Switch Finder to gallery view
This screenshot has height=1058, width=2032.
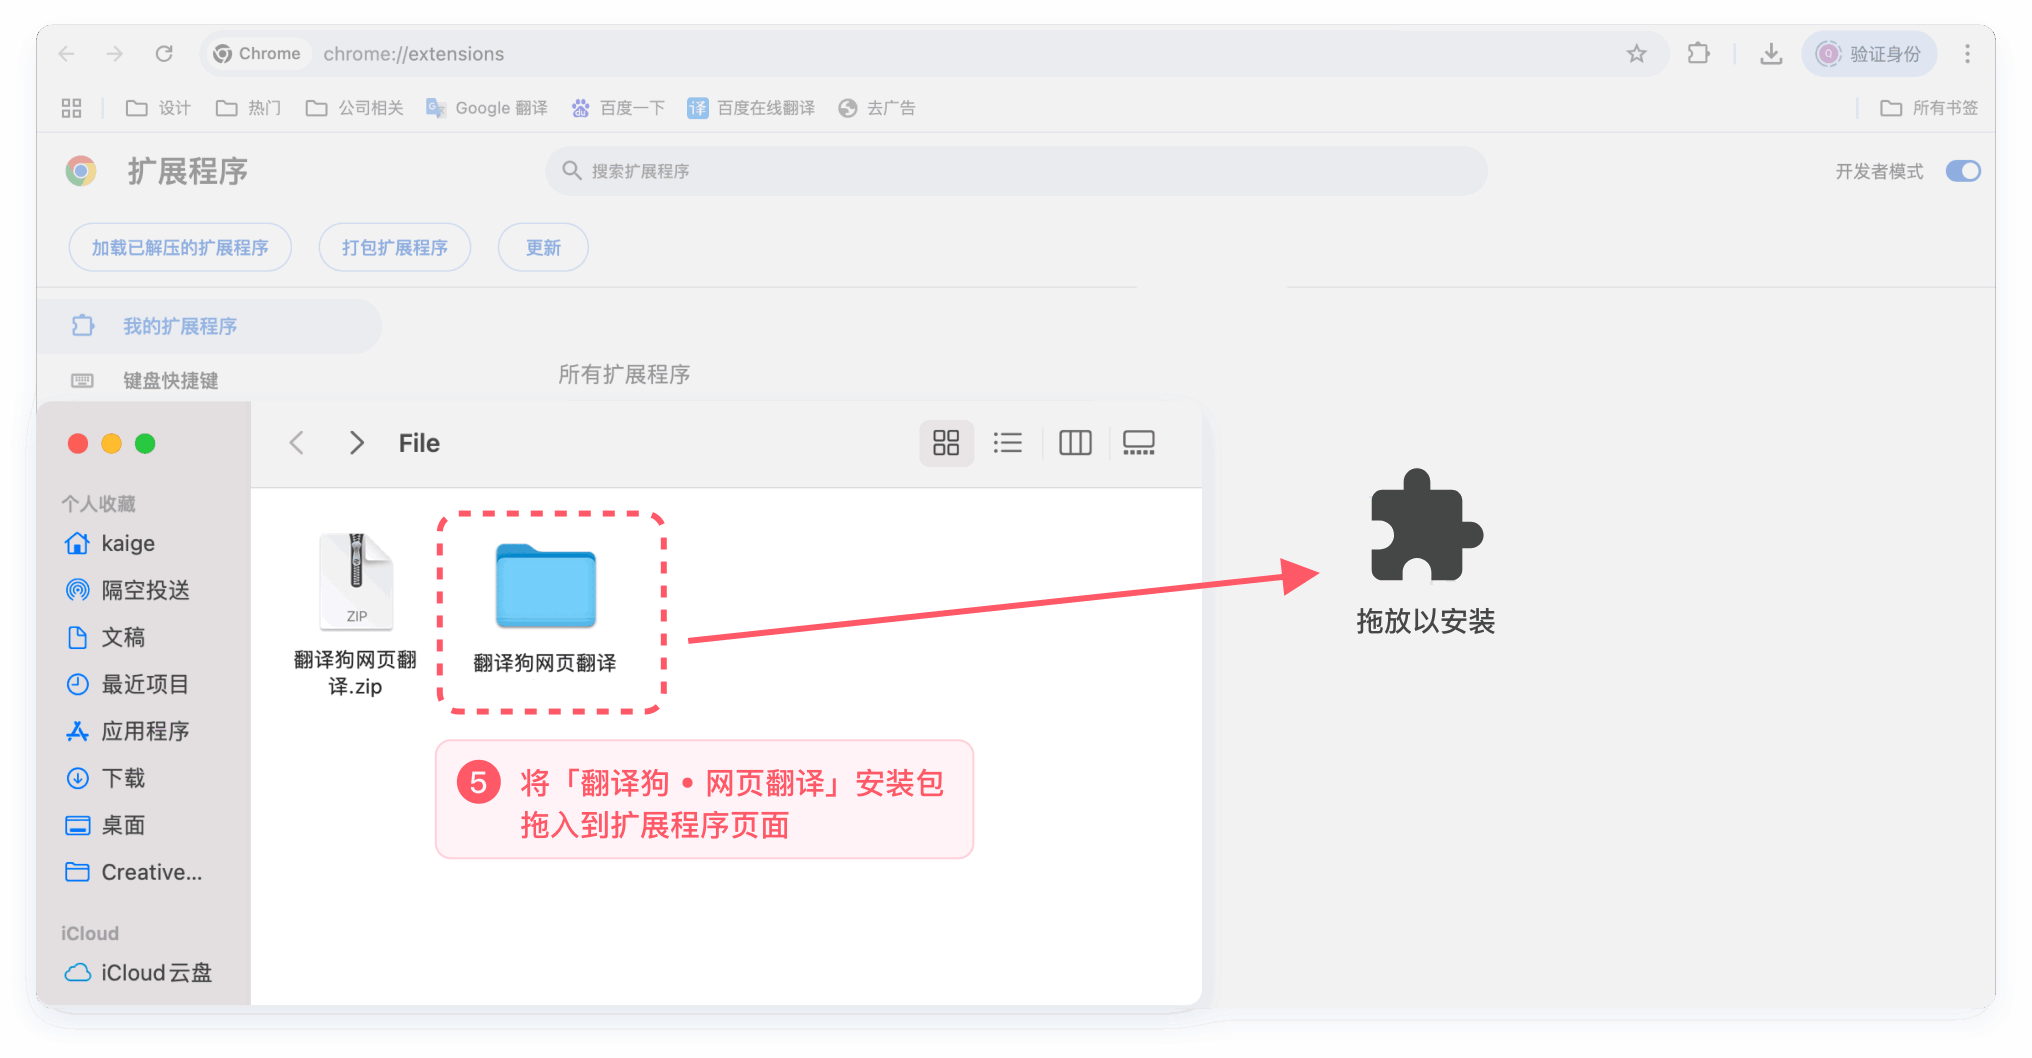tap(1138, 443)
